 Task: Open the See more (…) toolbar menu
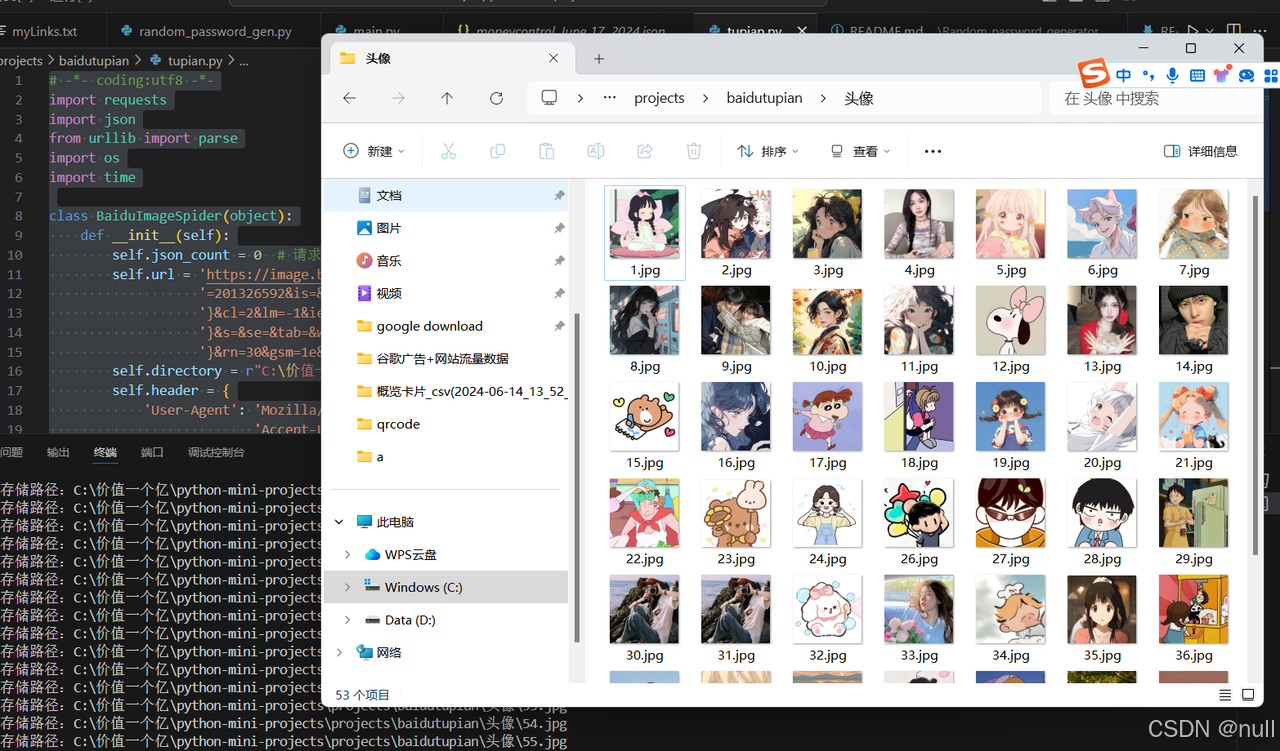(933, 151)
